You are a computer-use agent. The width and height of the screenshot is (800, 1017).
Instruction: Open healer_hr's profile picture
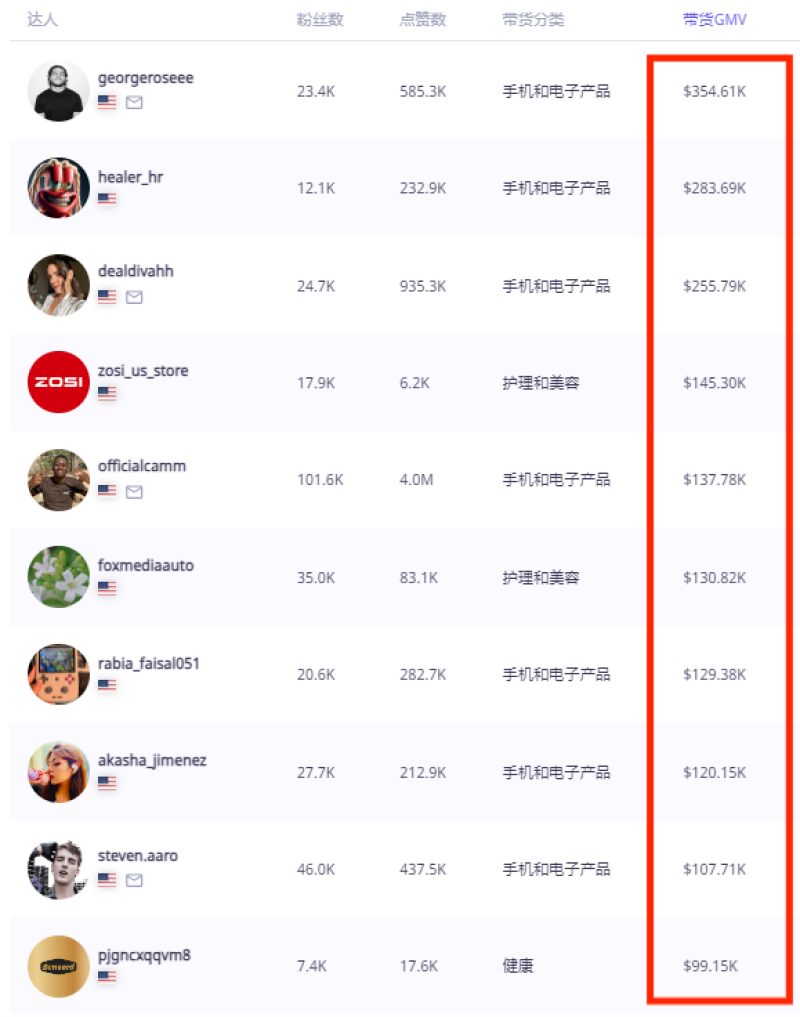tap(59, 188)
